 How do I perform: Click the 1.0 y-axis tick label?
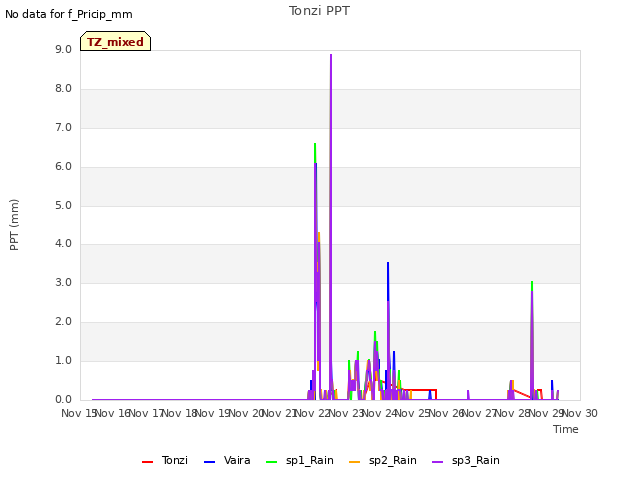(x=63, y=360)
